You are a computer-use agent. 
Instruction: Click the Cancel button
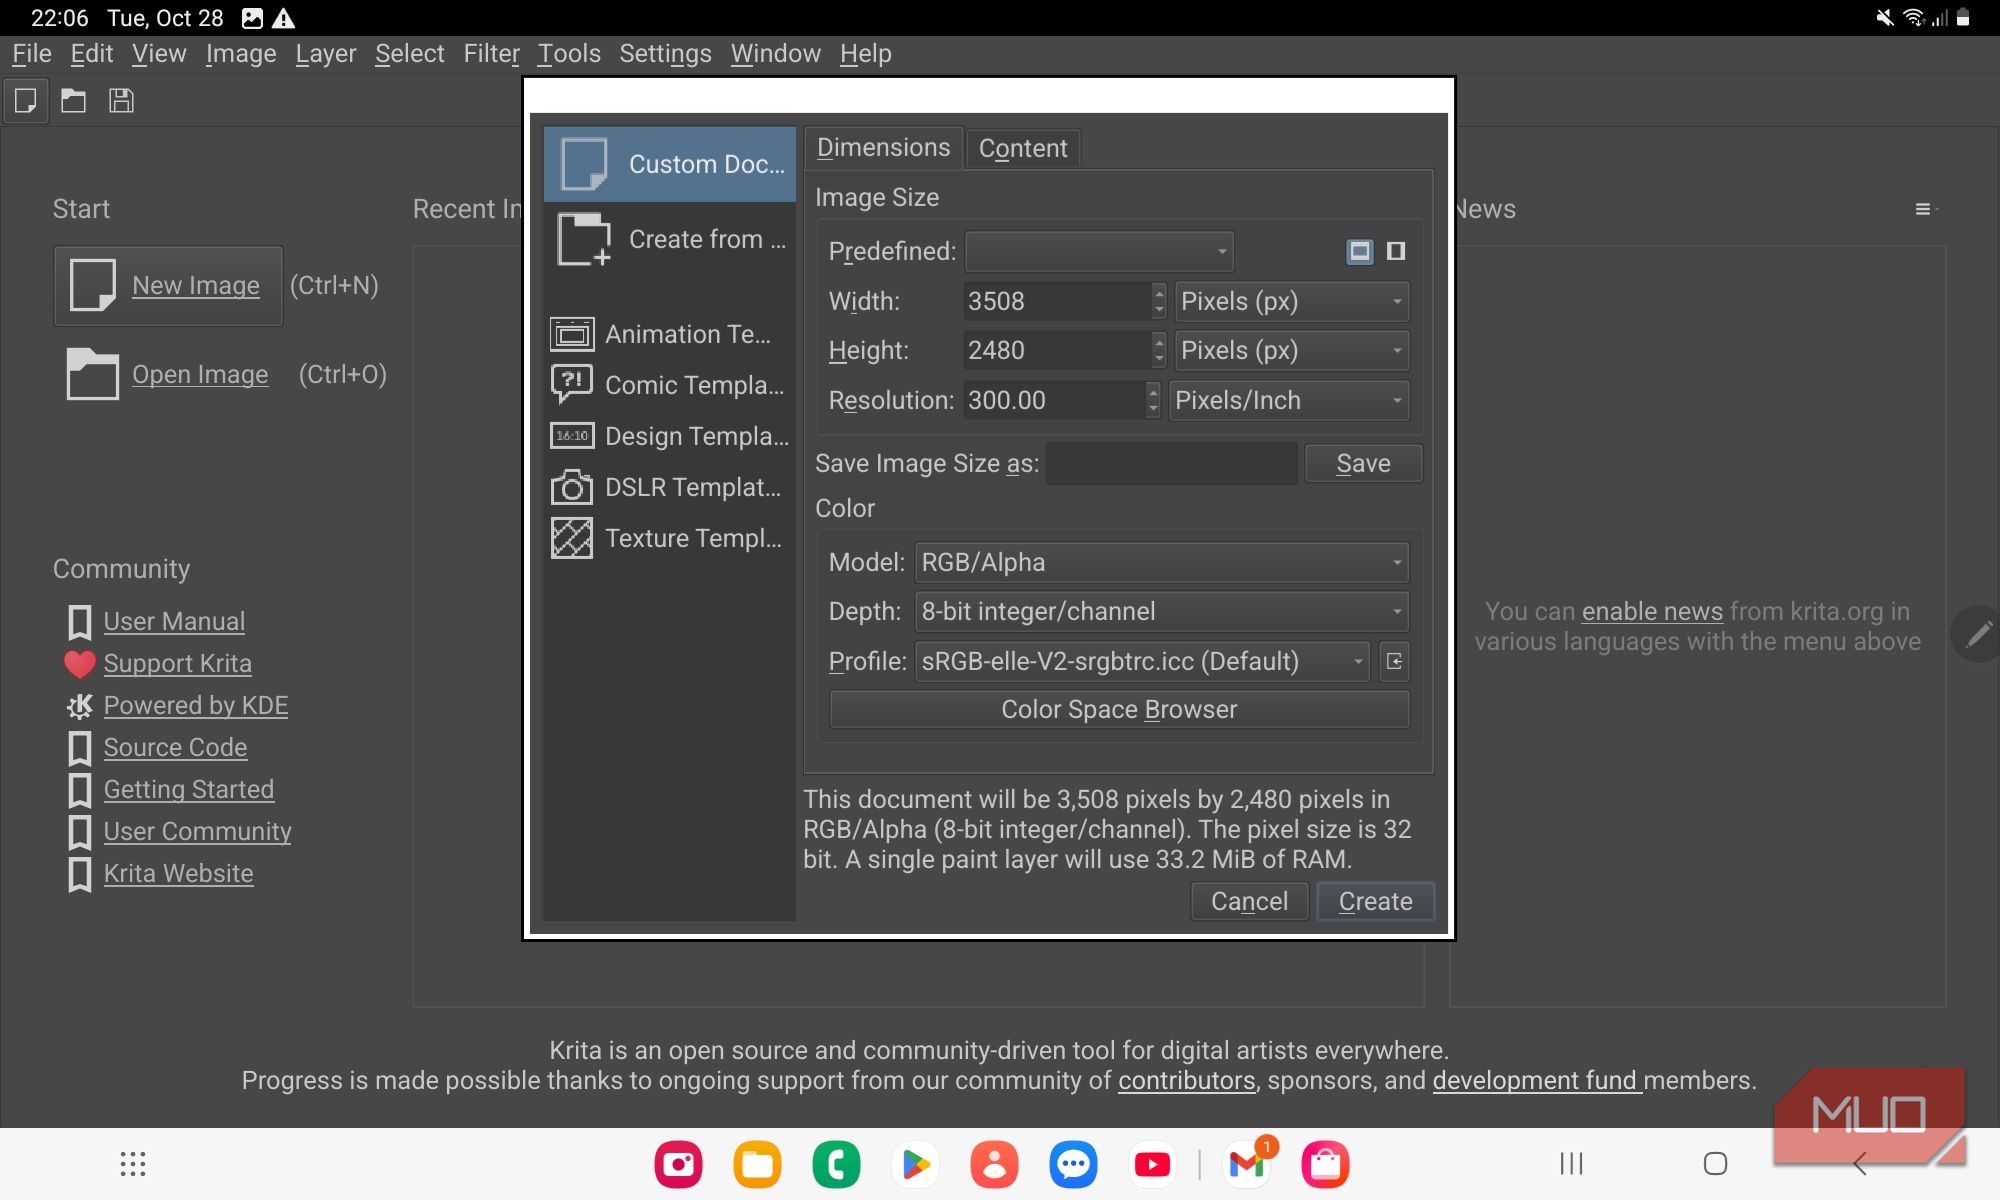pyautogui.click(x=1249, y=901)
